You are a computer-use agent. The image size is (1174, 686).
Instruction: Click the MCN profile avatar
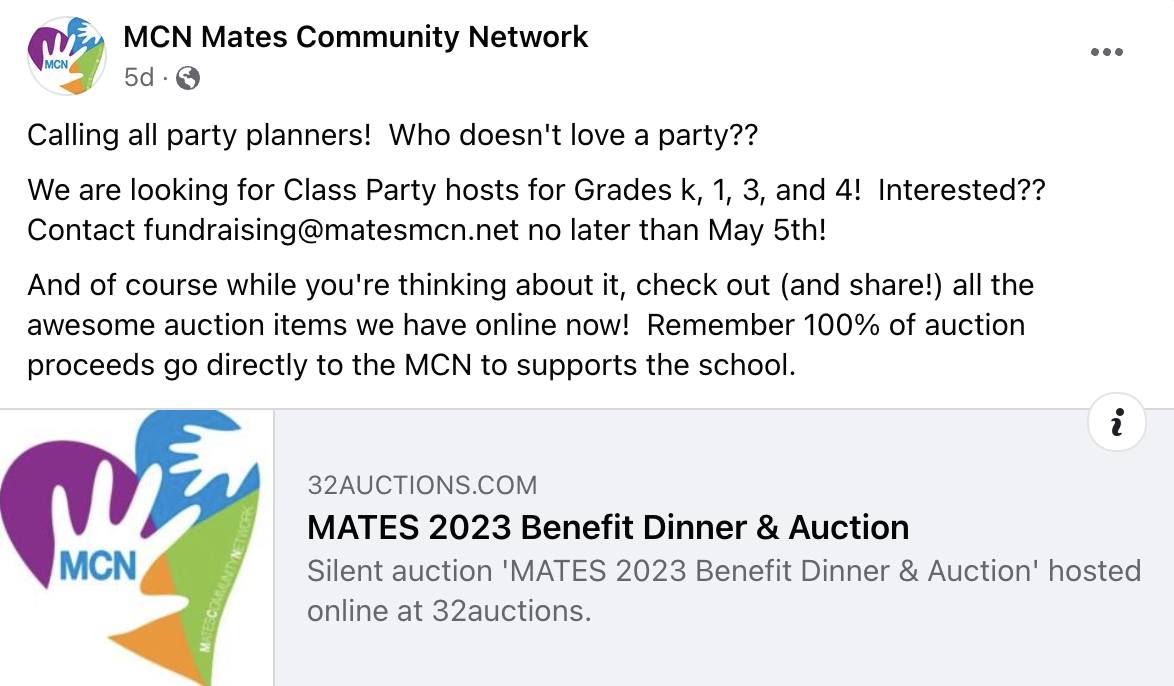click(x=67, y=56)
